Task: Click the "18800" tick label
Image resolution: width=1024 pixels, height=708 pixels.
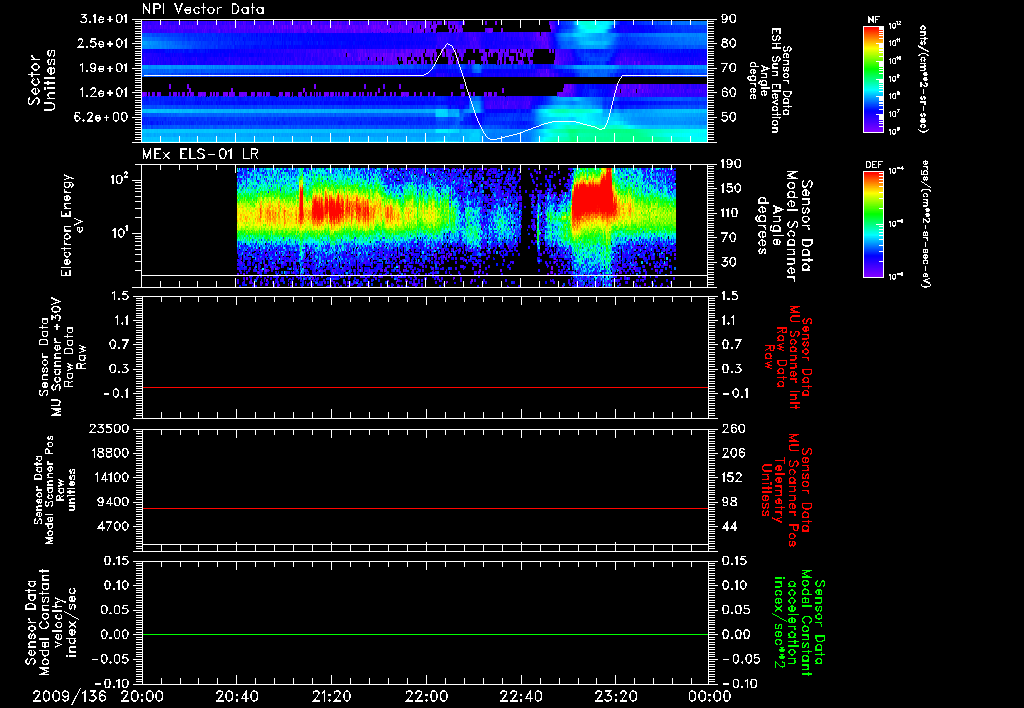Action: (x=110, y=453)
